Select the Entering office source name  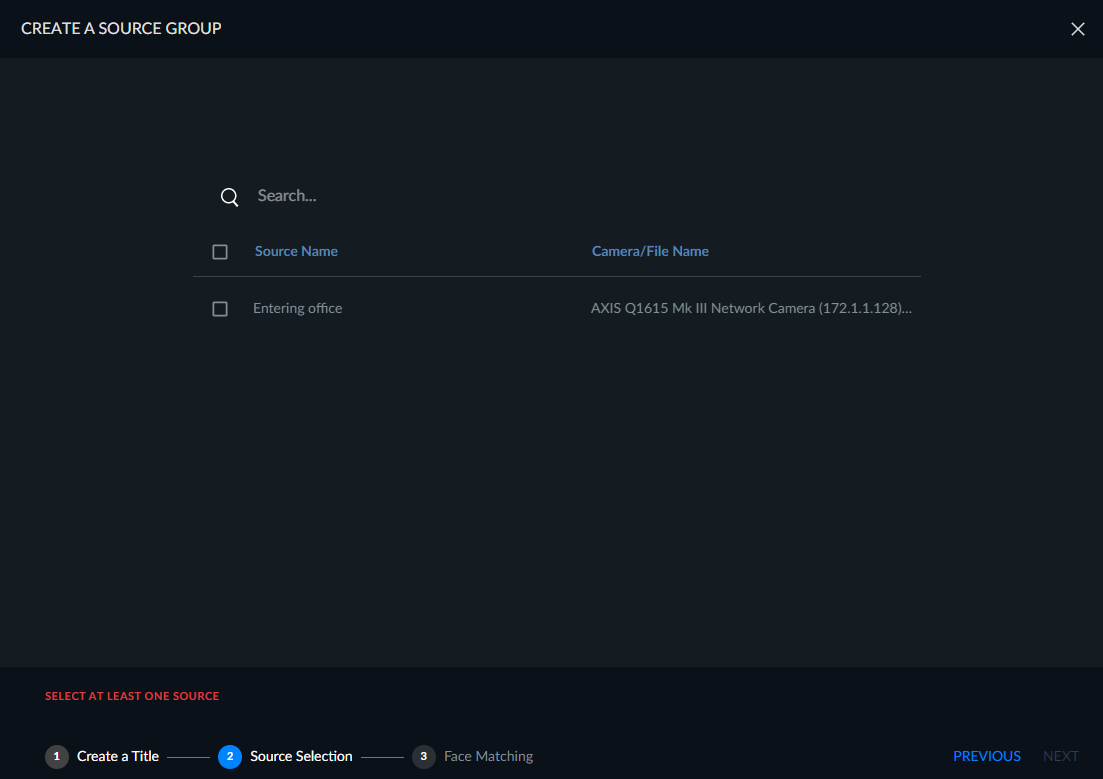click(x=298, y=308)
